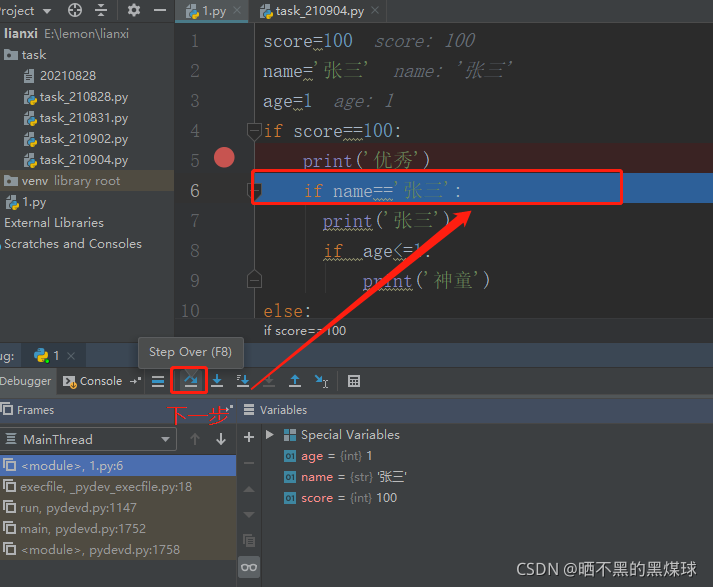Click line number 1 in the gutter
This screenshot has width=713, height=587.
point(195,41)
